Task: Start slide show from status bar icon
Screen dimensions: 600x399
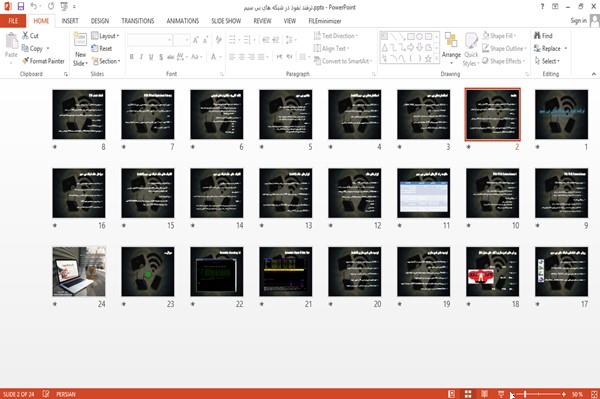Action: coord(501,394)
